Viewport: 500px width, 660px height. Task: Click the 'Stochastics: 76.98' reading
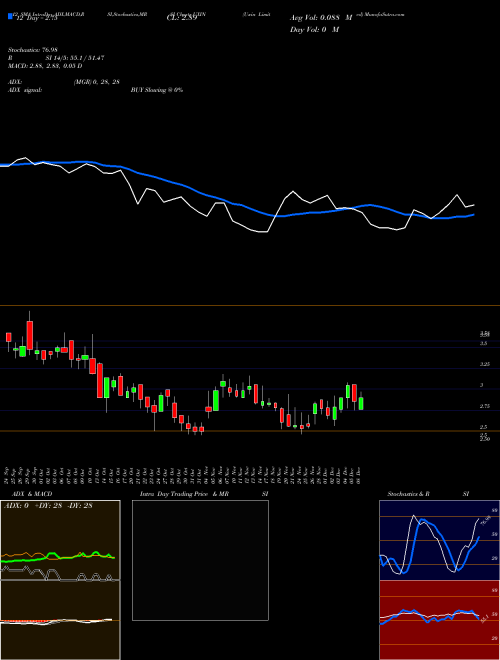coord(32,50)
